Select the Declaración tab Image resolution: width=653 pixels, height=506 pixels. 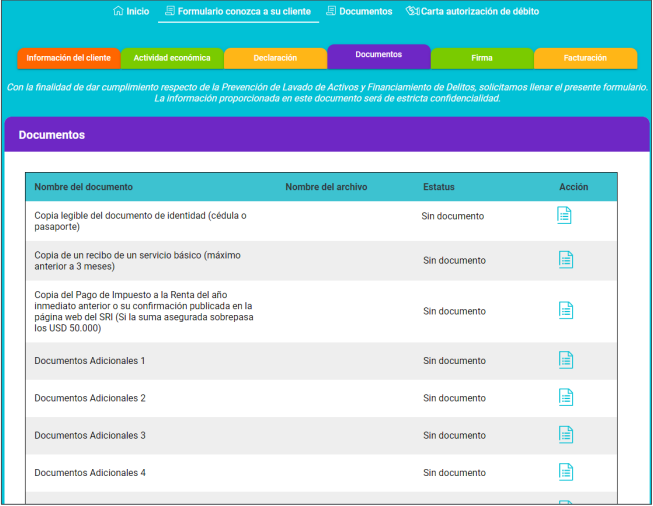tap(275, 58)
